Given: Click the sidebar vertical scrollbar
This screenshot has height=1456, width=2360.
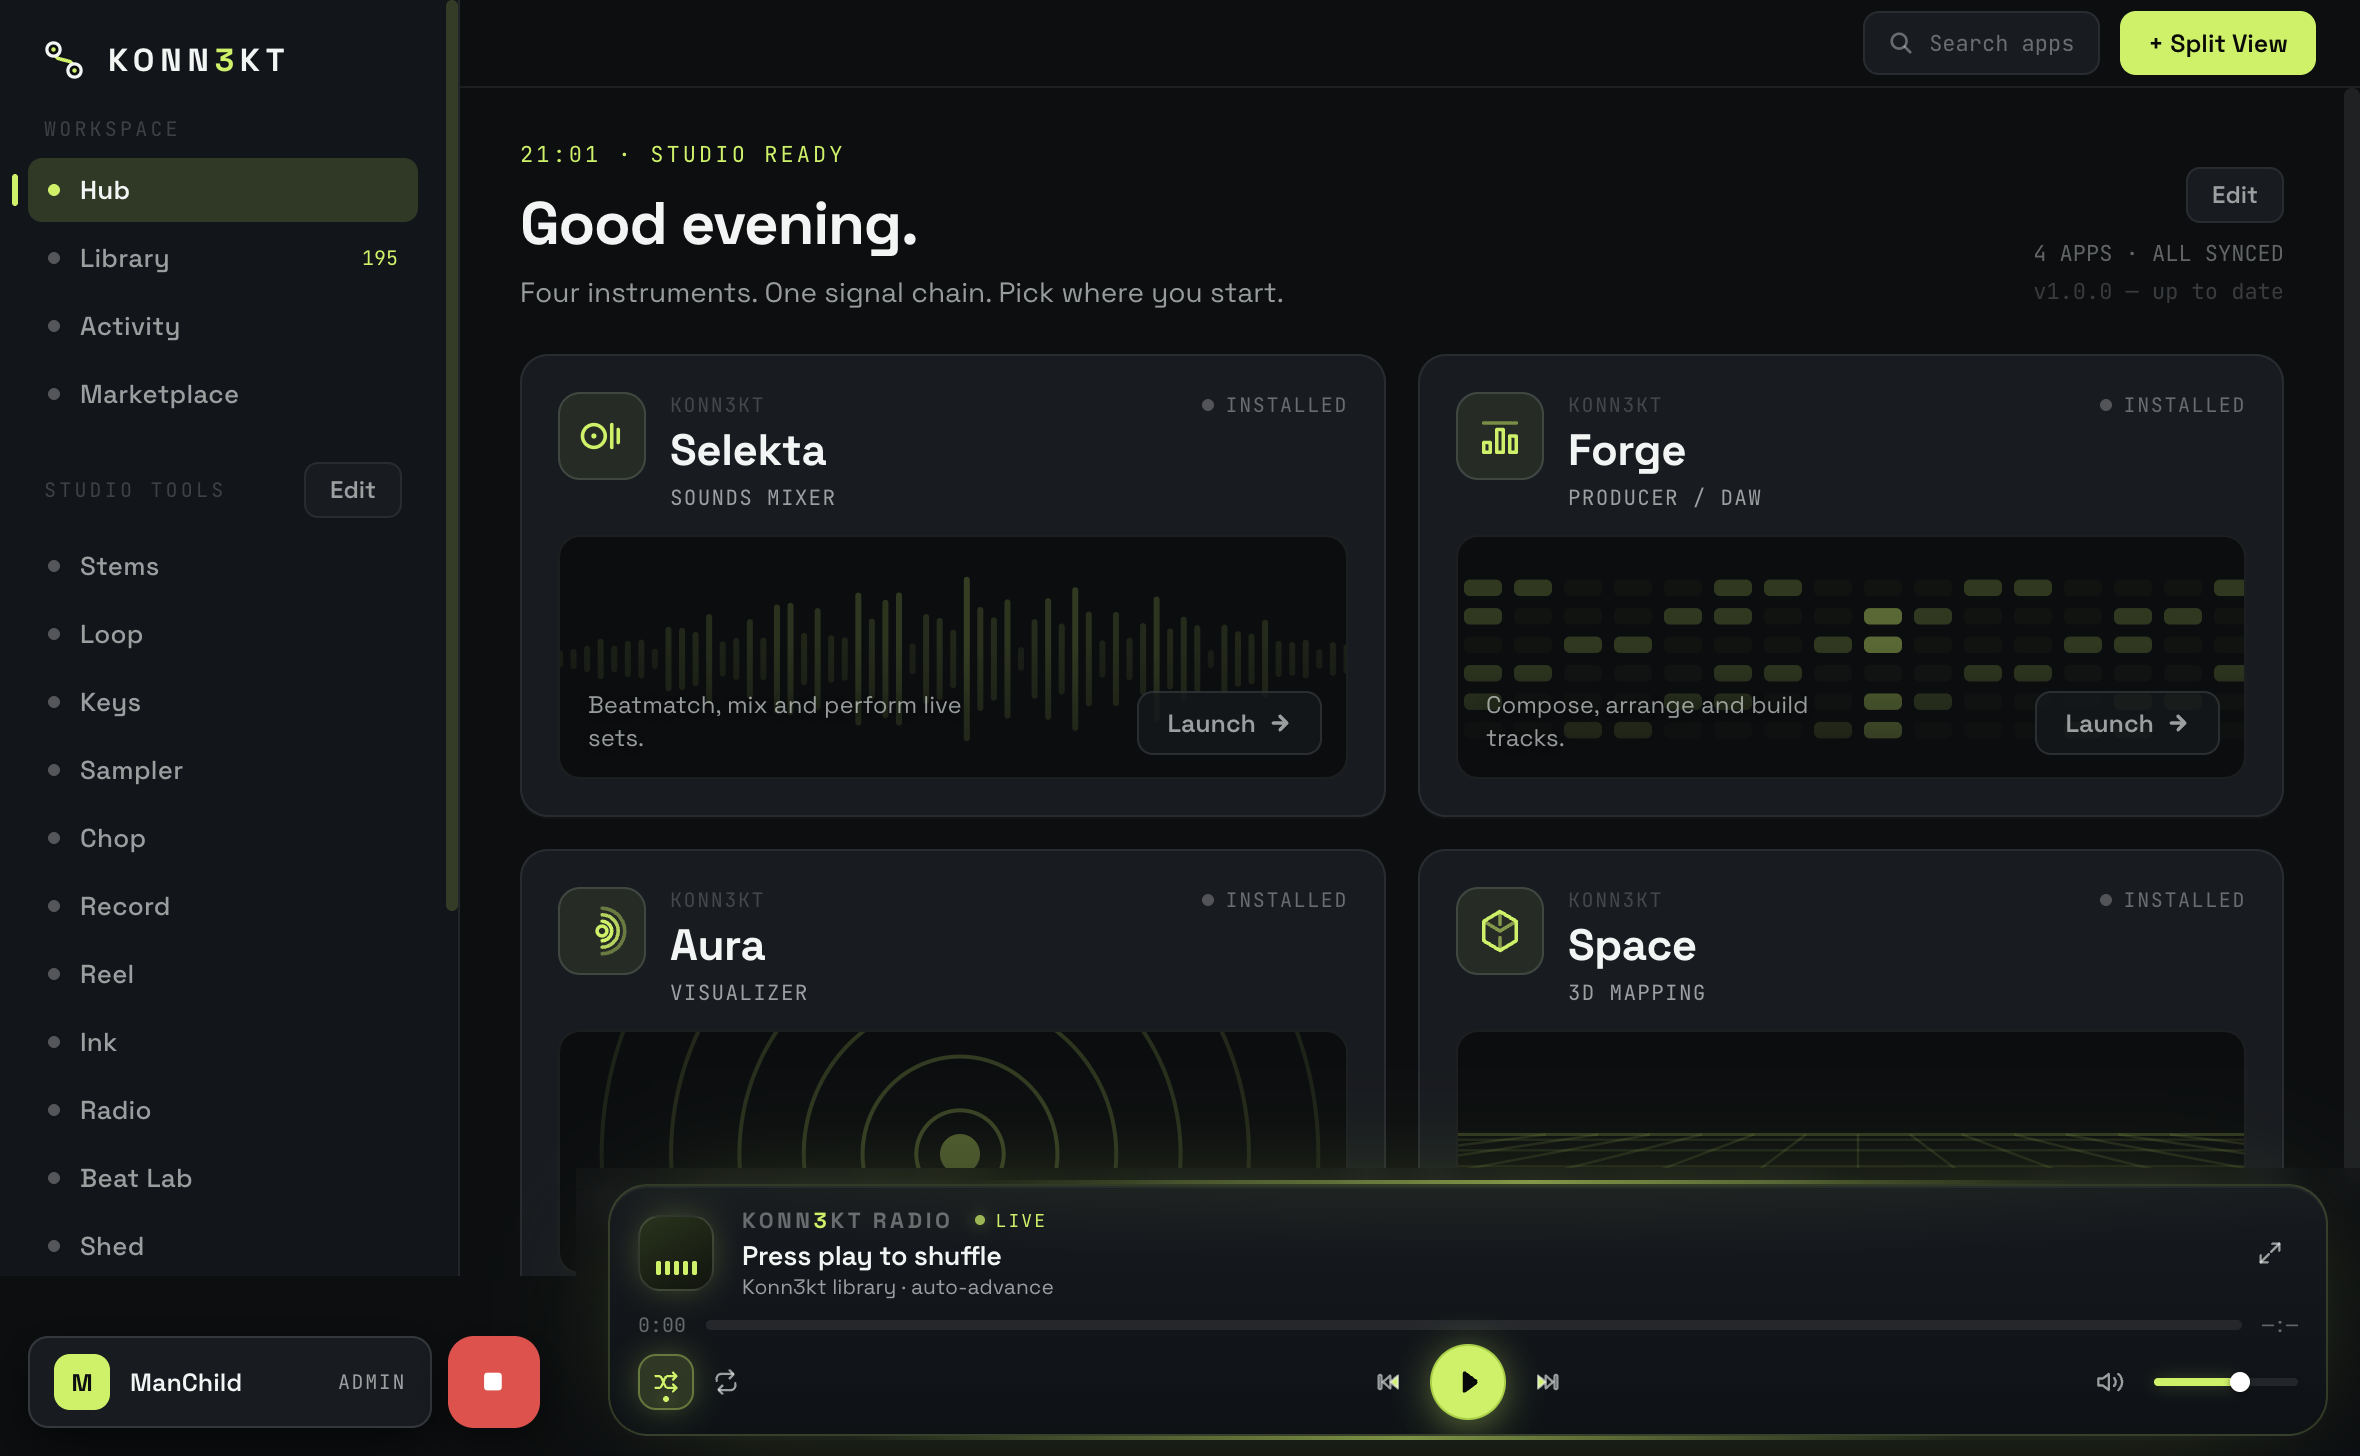Looking at the screenshot, I should (x=452, y=455).
